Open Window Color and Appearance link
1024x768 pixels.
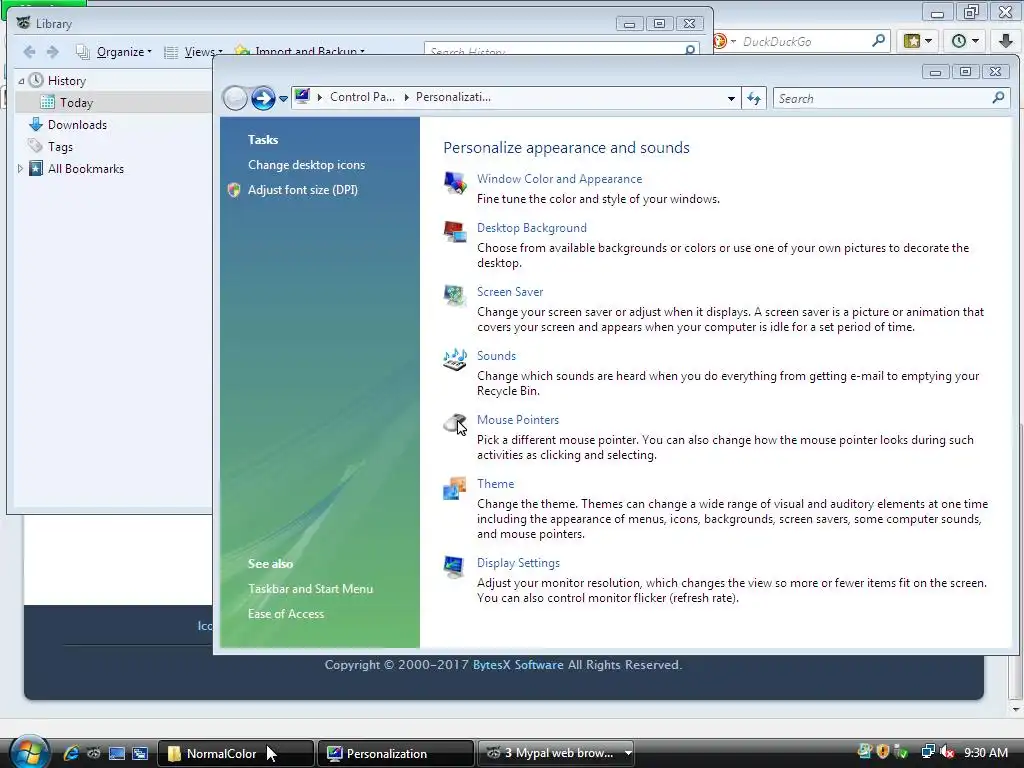click(x=559, y=179)
